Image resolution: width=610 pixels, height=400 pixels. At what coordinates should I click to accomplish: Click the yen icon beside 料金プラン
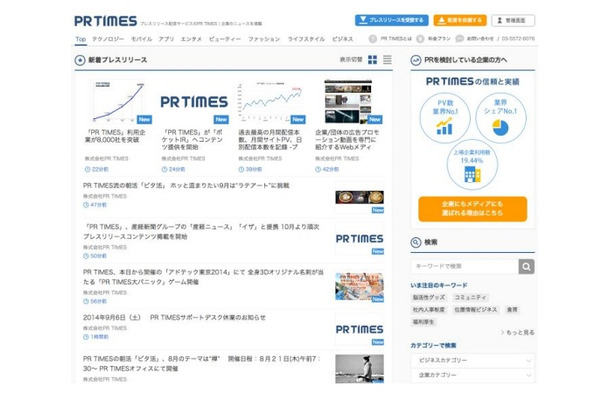coord(420,39)
